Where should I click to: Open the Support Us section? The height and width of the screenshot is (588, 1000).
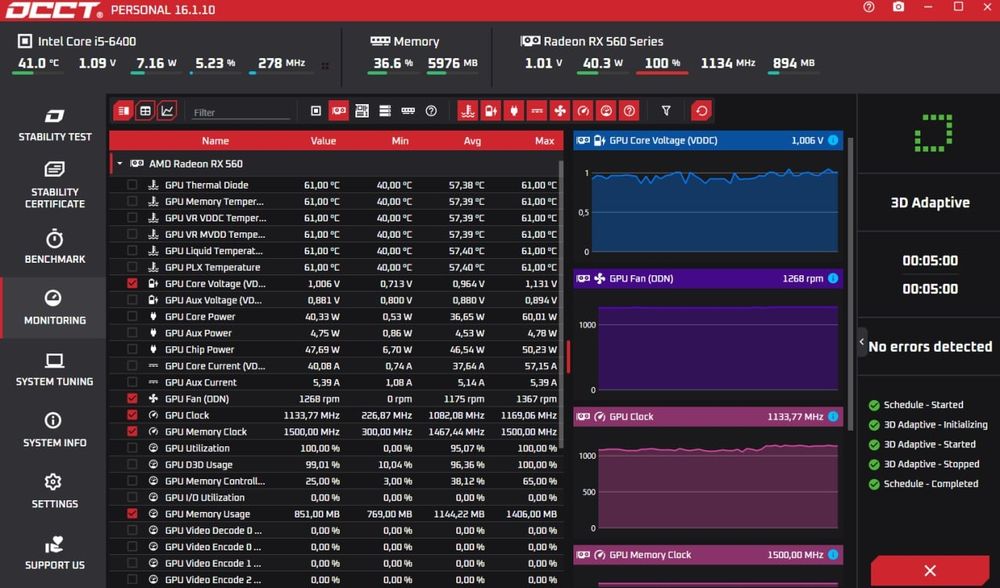tap(54, 553)
